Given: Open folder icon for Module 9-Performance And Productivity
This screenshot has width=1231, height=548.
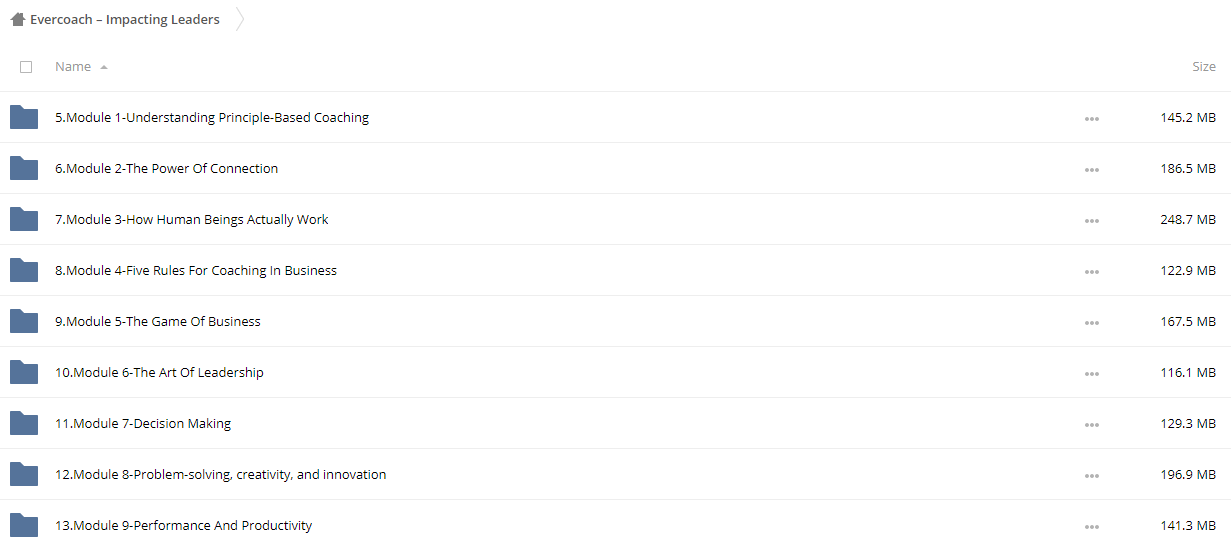Looking at the screenshot, I should click(24, 525).
